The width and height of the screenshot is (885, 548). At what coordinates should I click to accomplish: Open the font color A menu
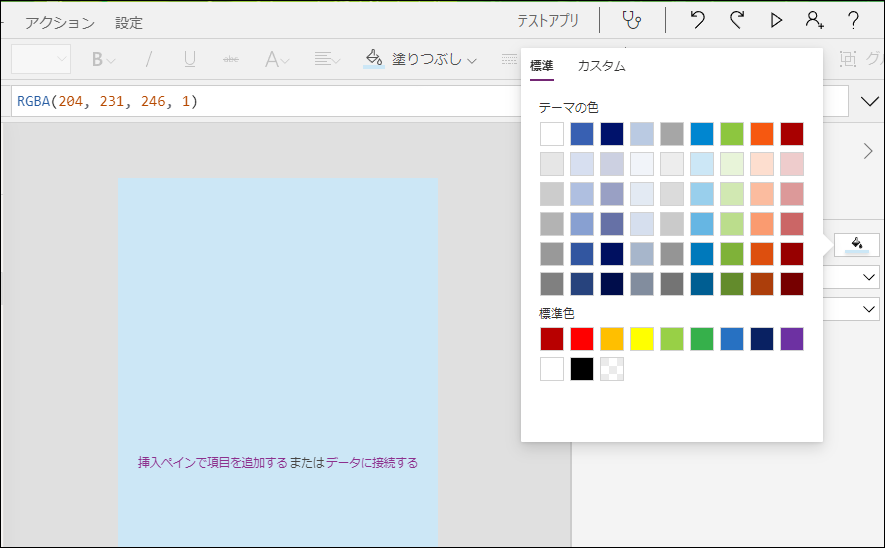tap(277, 59)
